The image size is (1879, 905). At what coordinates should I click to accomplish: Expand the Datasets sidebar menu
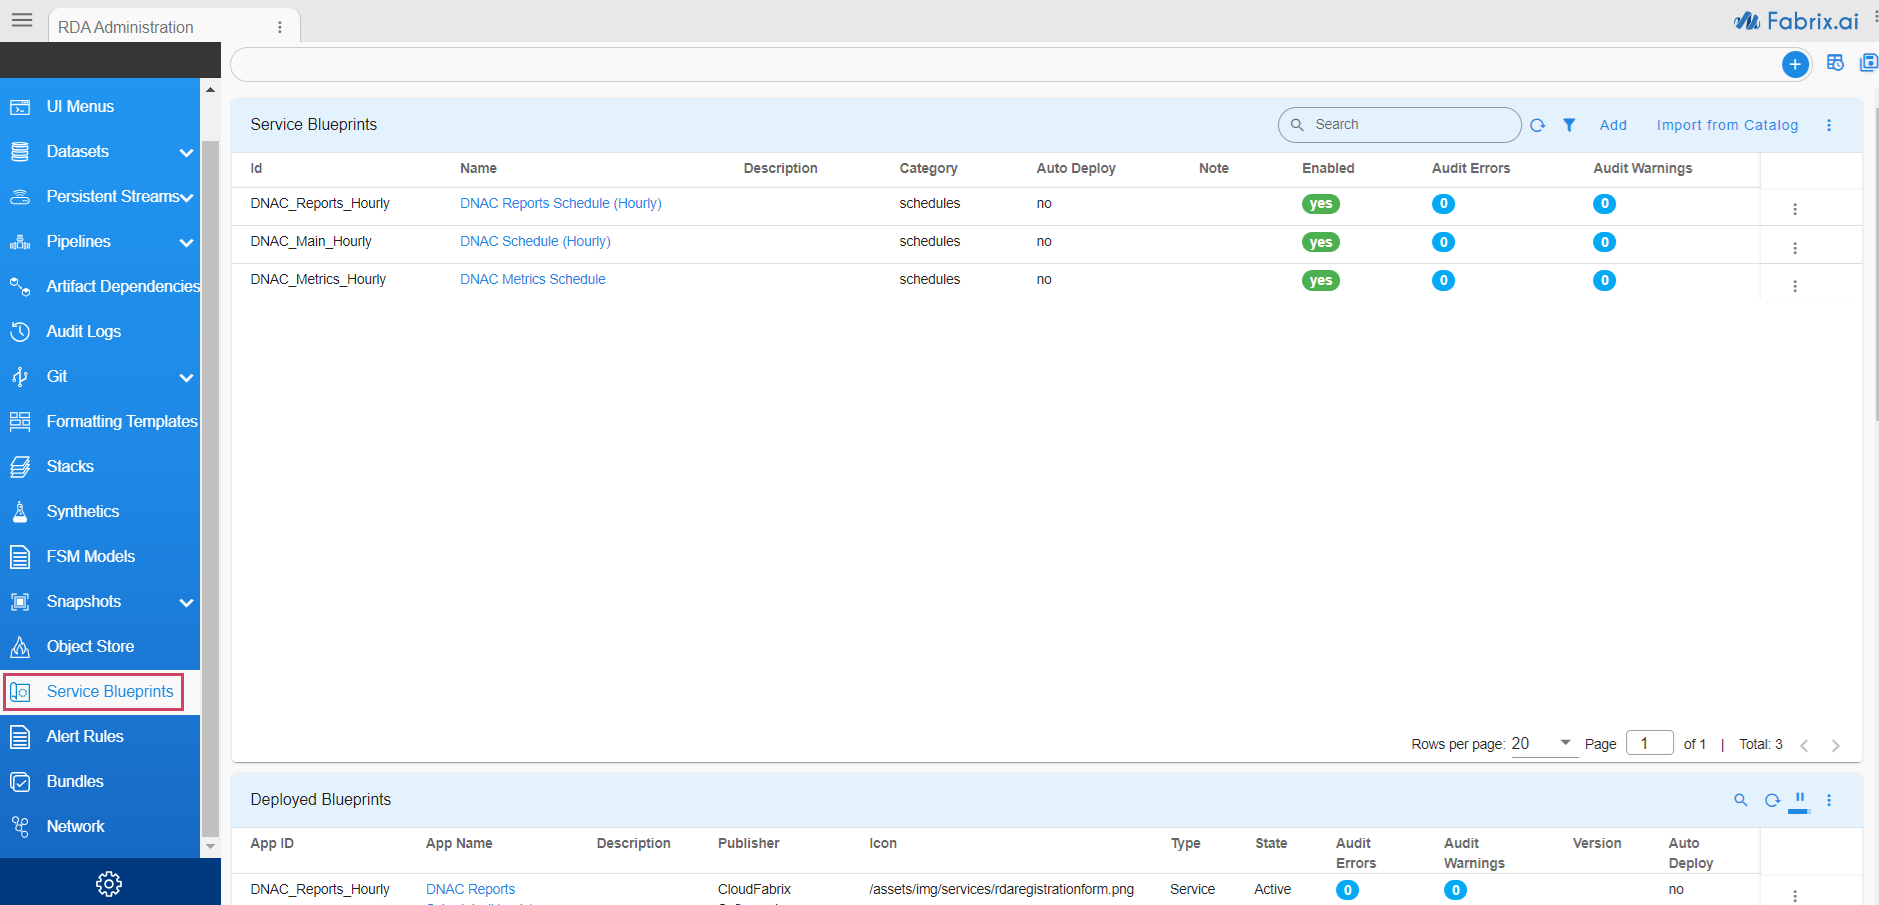point(186,152)
